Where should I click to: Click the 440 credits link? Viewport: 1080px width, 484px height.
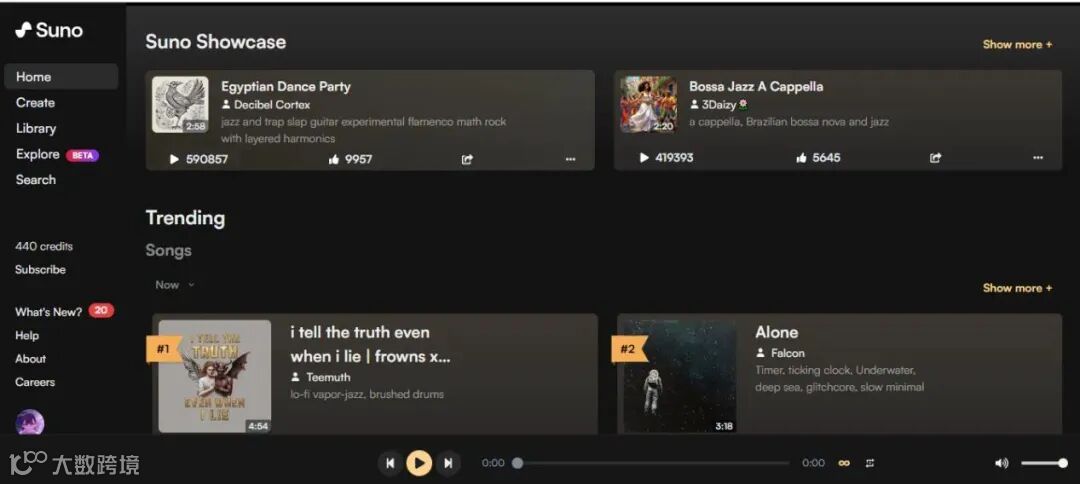tap(43, 246)
